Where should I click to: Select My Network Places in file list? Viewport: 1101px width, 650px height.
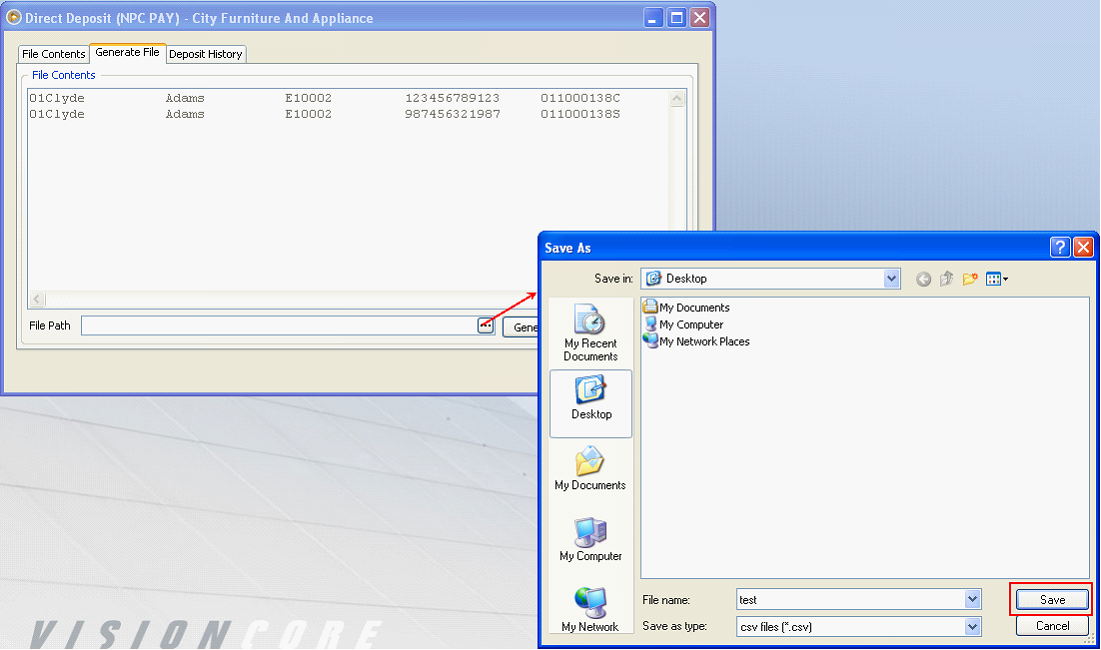(x=697, y=341)
